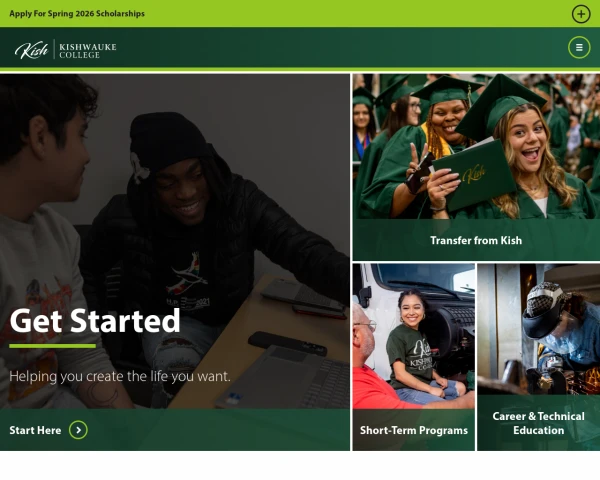
Task: Click the welder photo thumbnail
Action: click(538, 329)
